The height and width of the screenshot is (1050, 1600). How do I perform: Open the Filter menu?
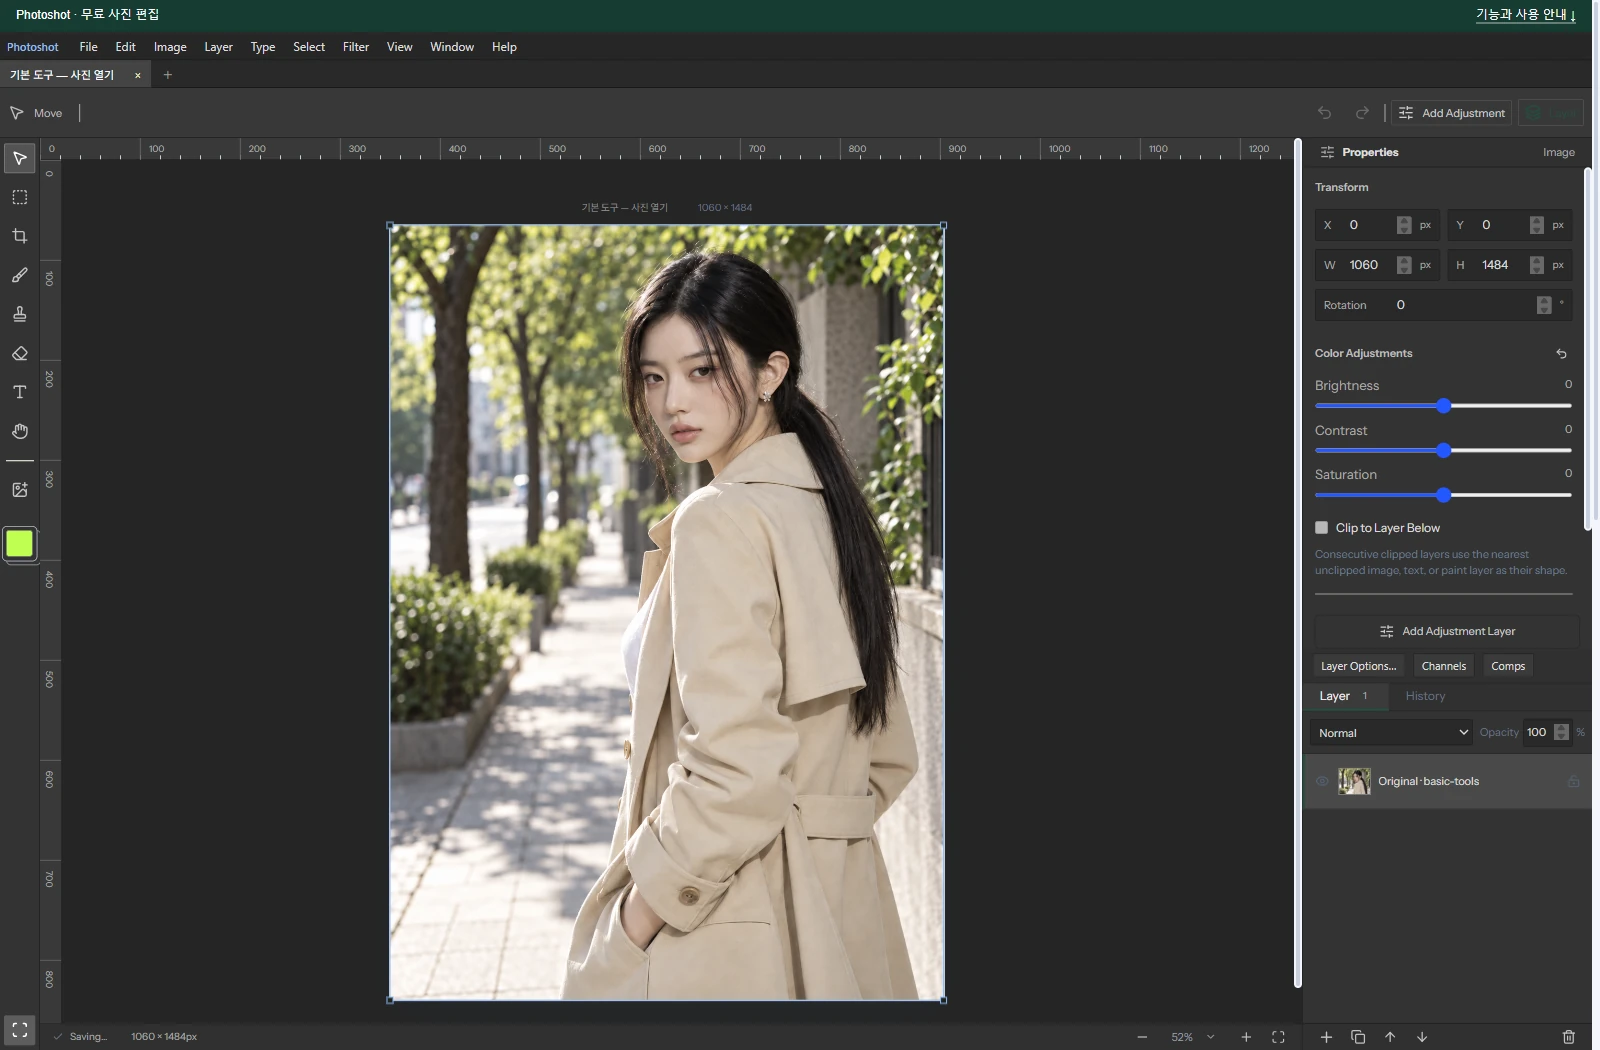pyautogui.click(x=356, y=47)
